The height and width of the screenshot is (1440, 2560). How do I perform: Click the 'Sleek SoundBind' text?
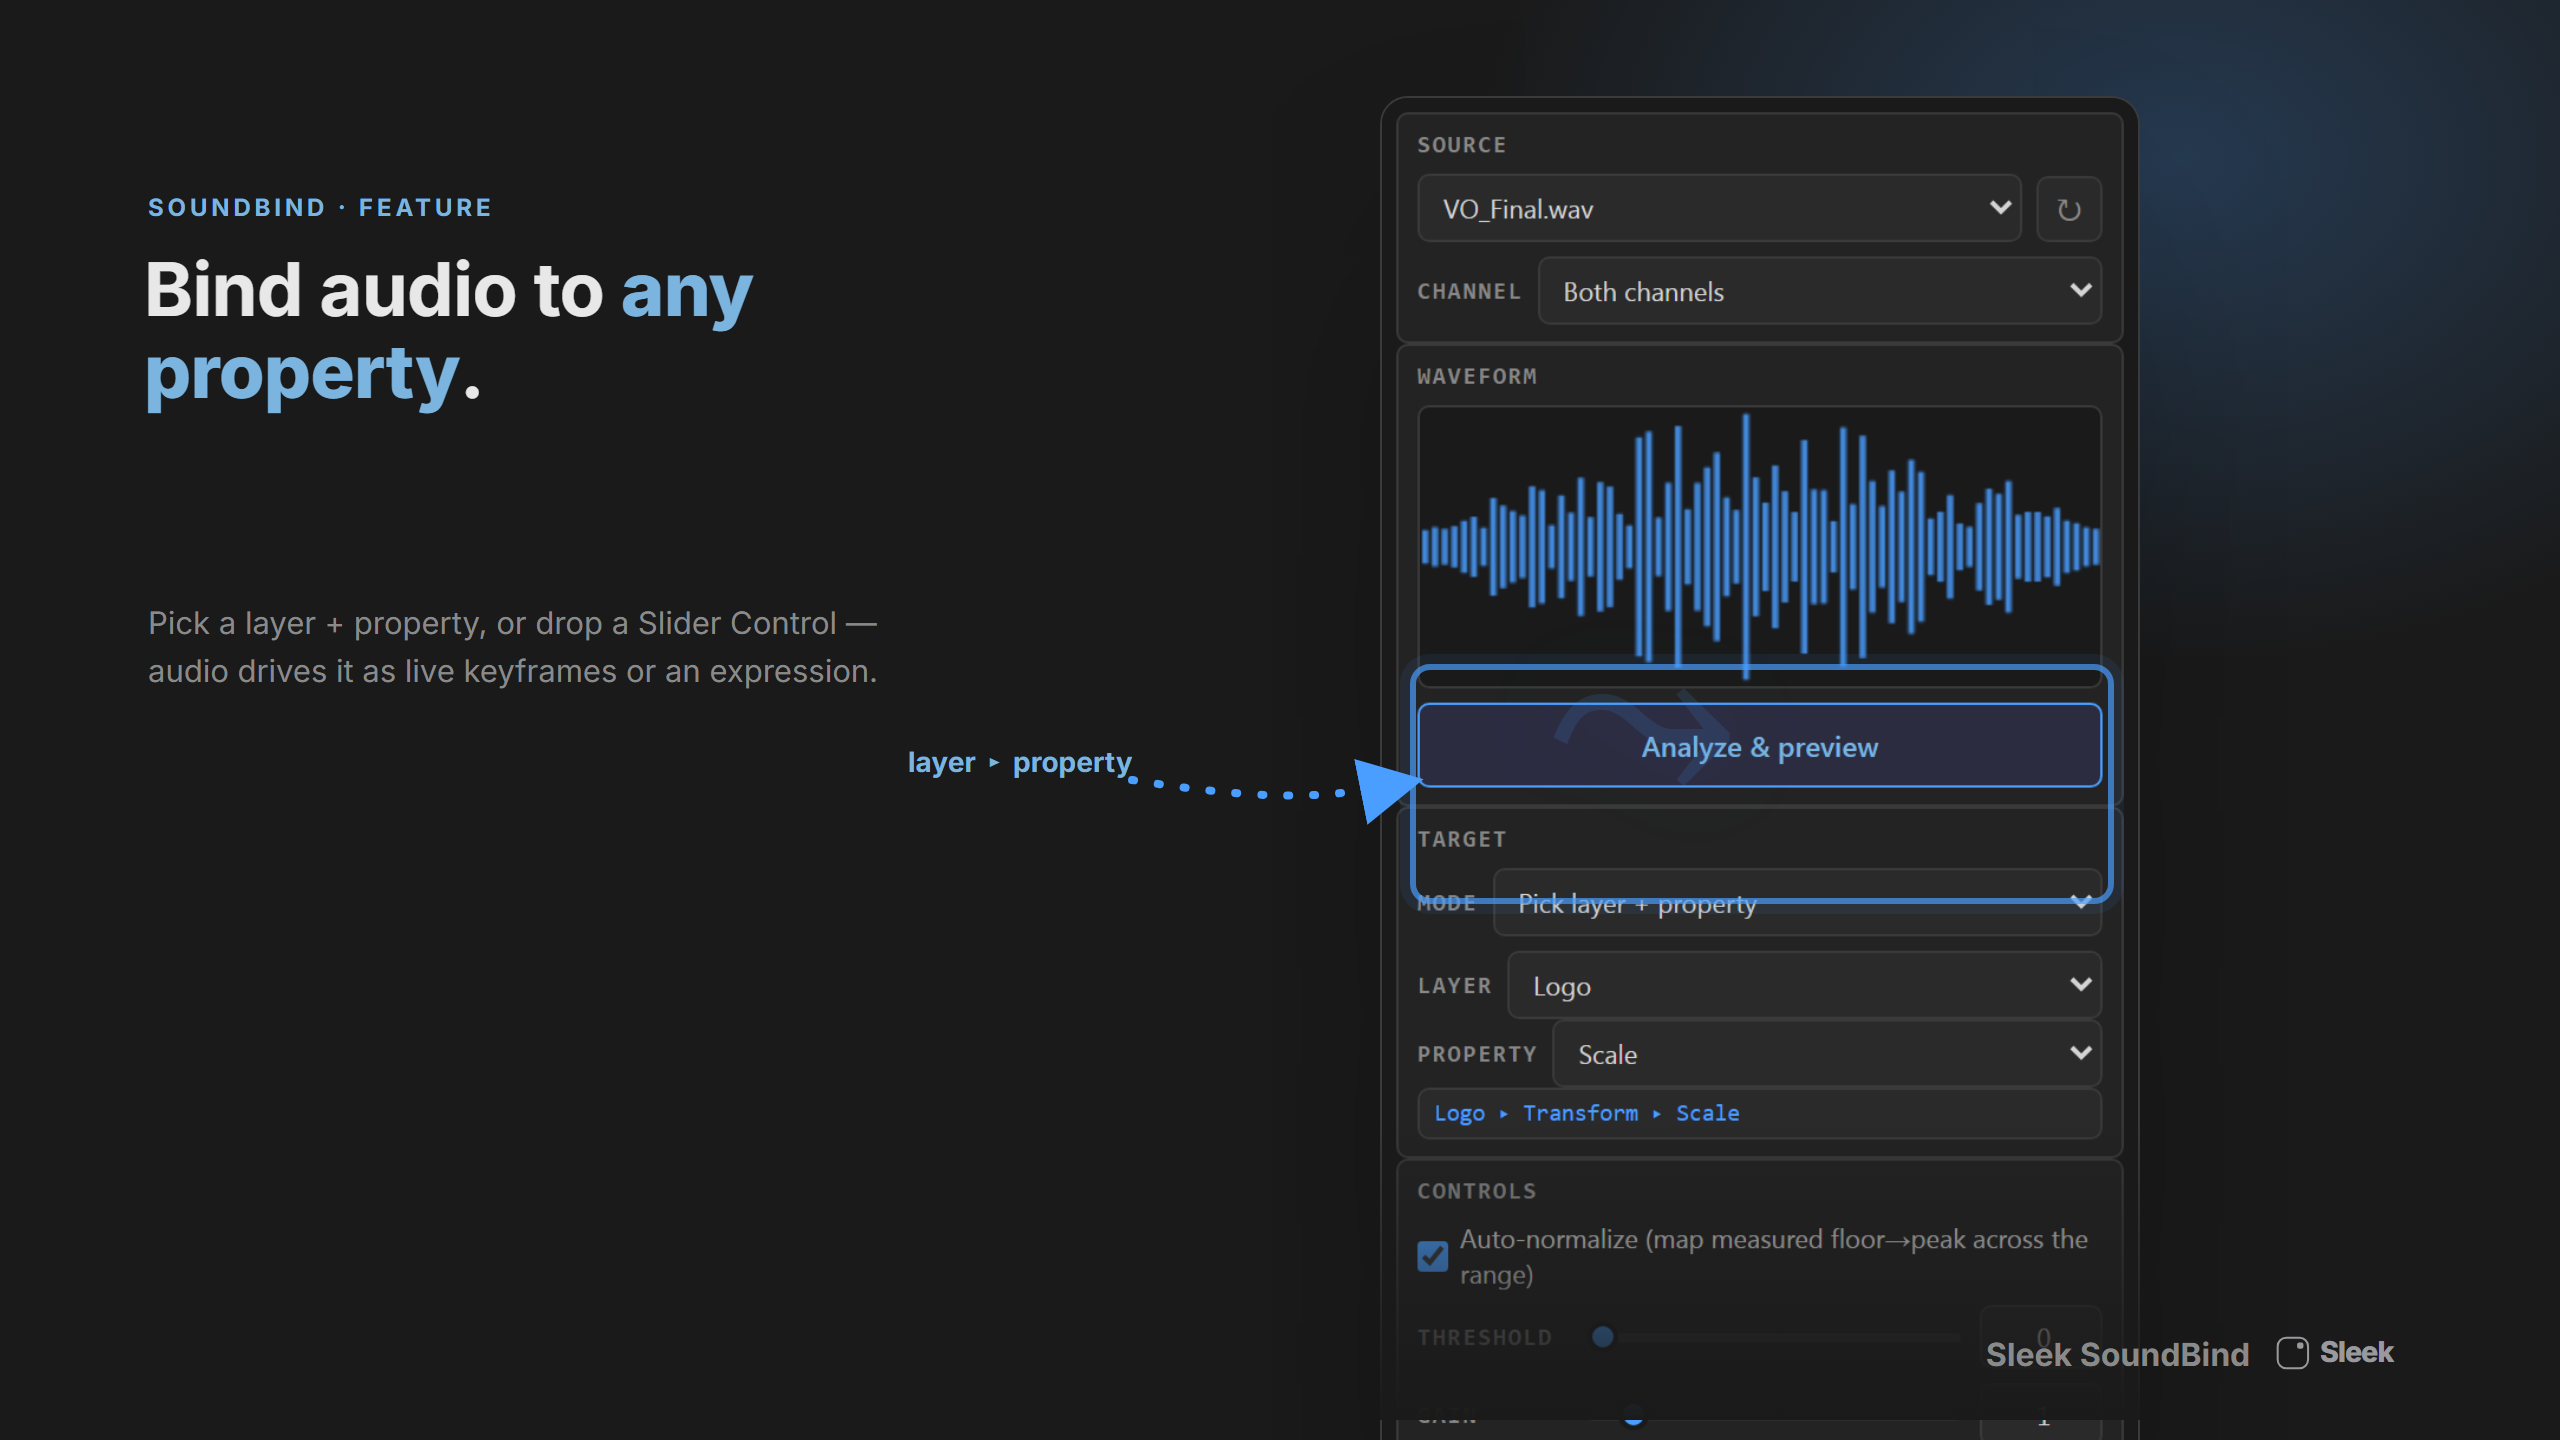tap(2117, 1354)
